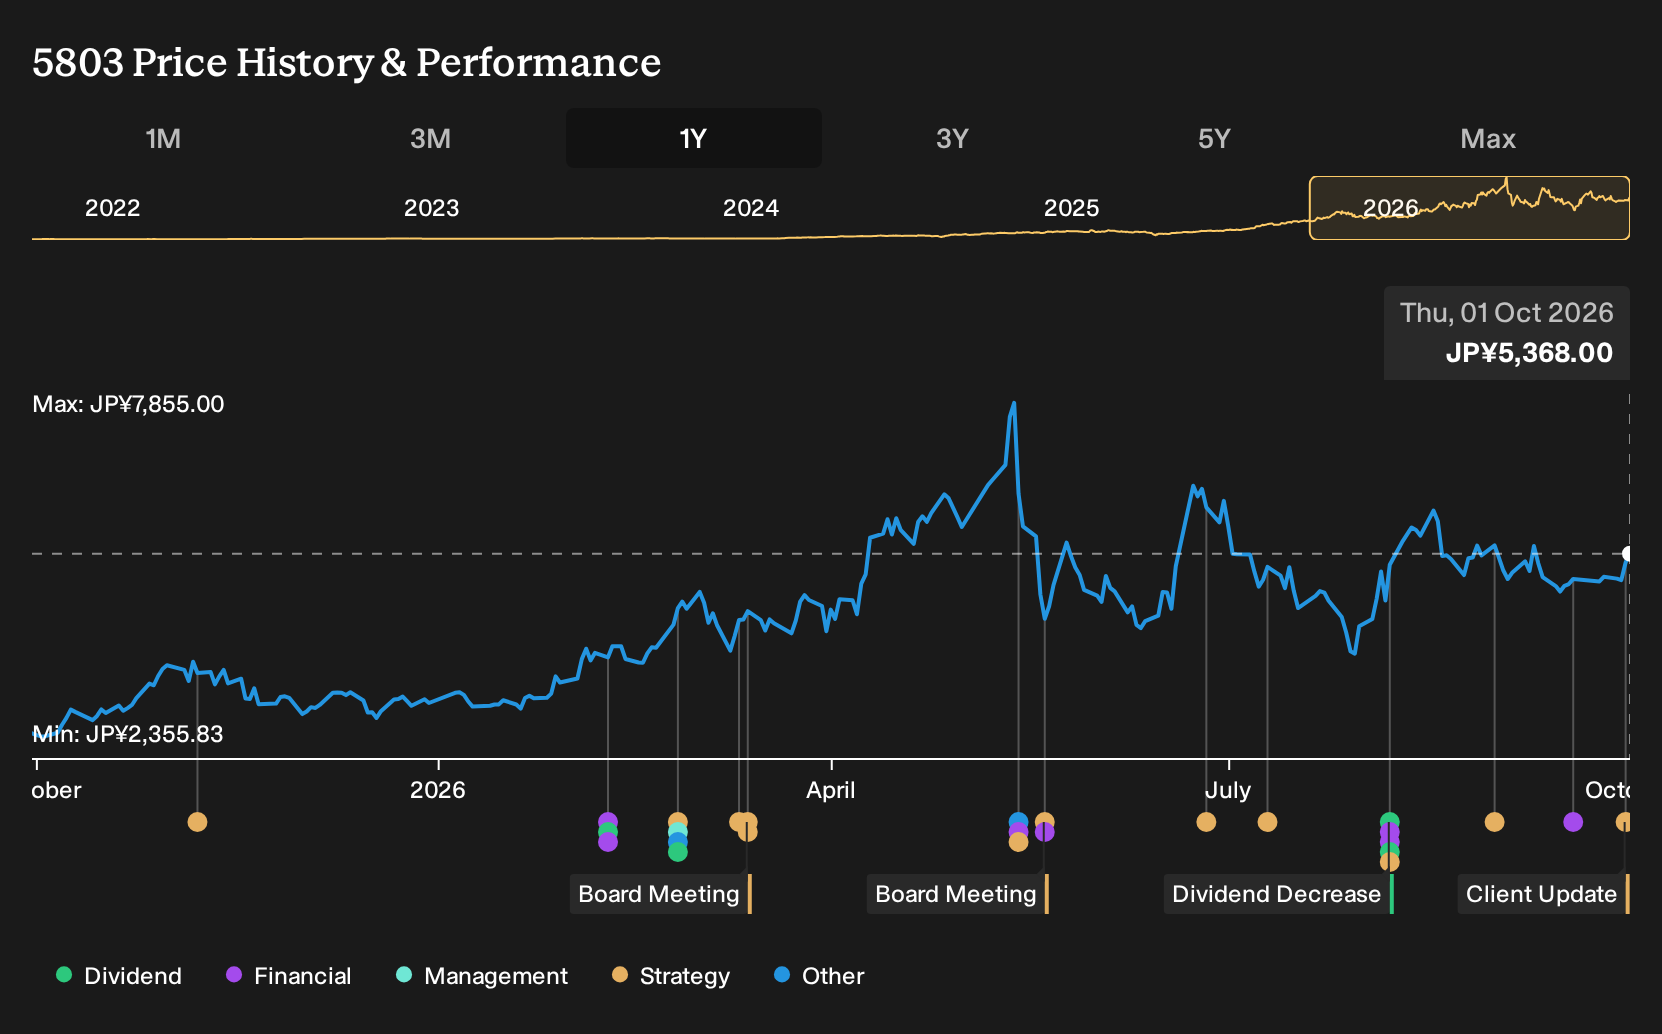Jump navigator to the 2024 region
The height and width of the screenshot is (1034, 1662).
coord(750,208)
